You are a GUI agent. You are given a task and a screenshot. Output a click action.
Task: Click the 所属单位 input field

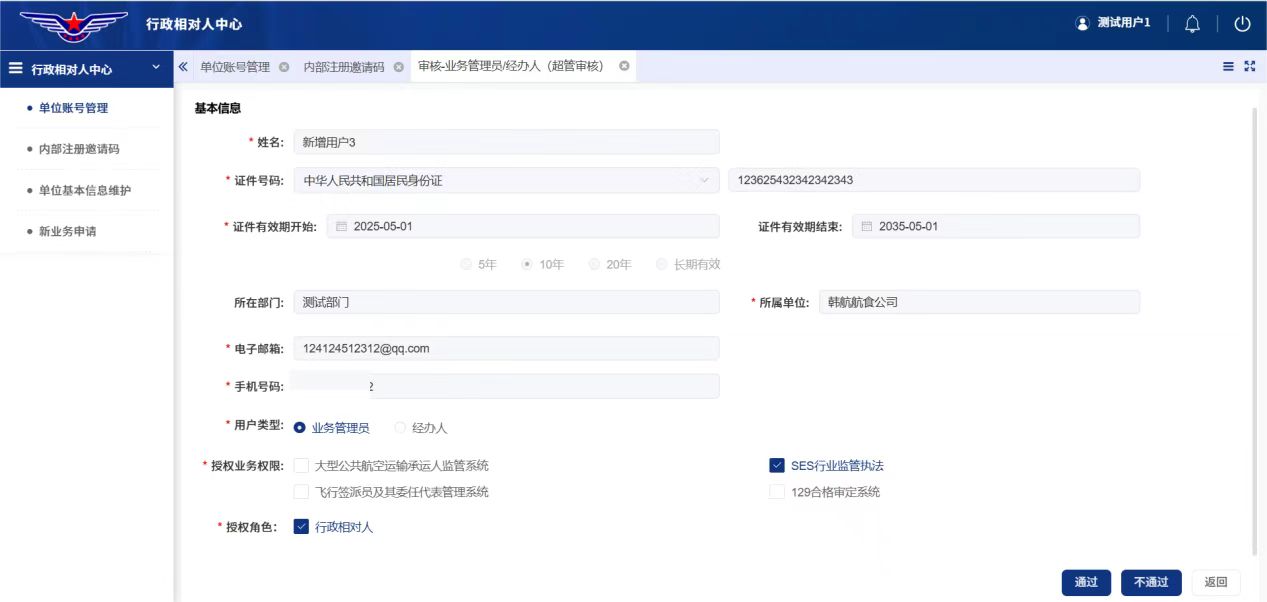point(979,302)
